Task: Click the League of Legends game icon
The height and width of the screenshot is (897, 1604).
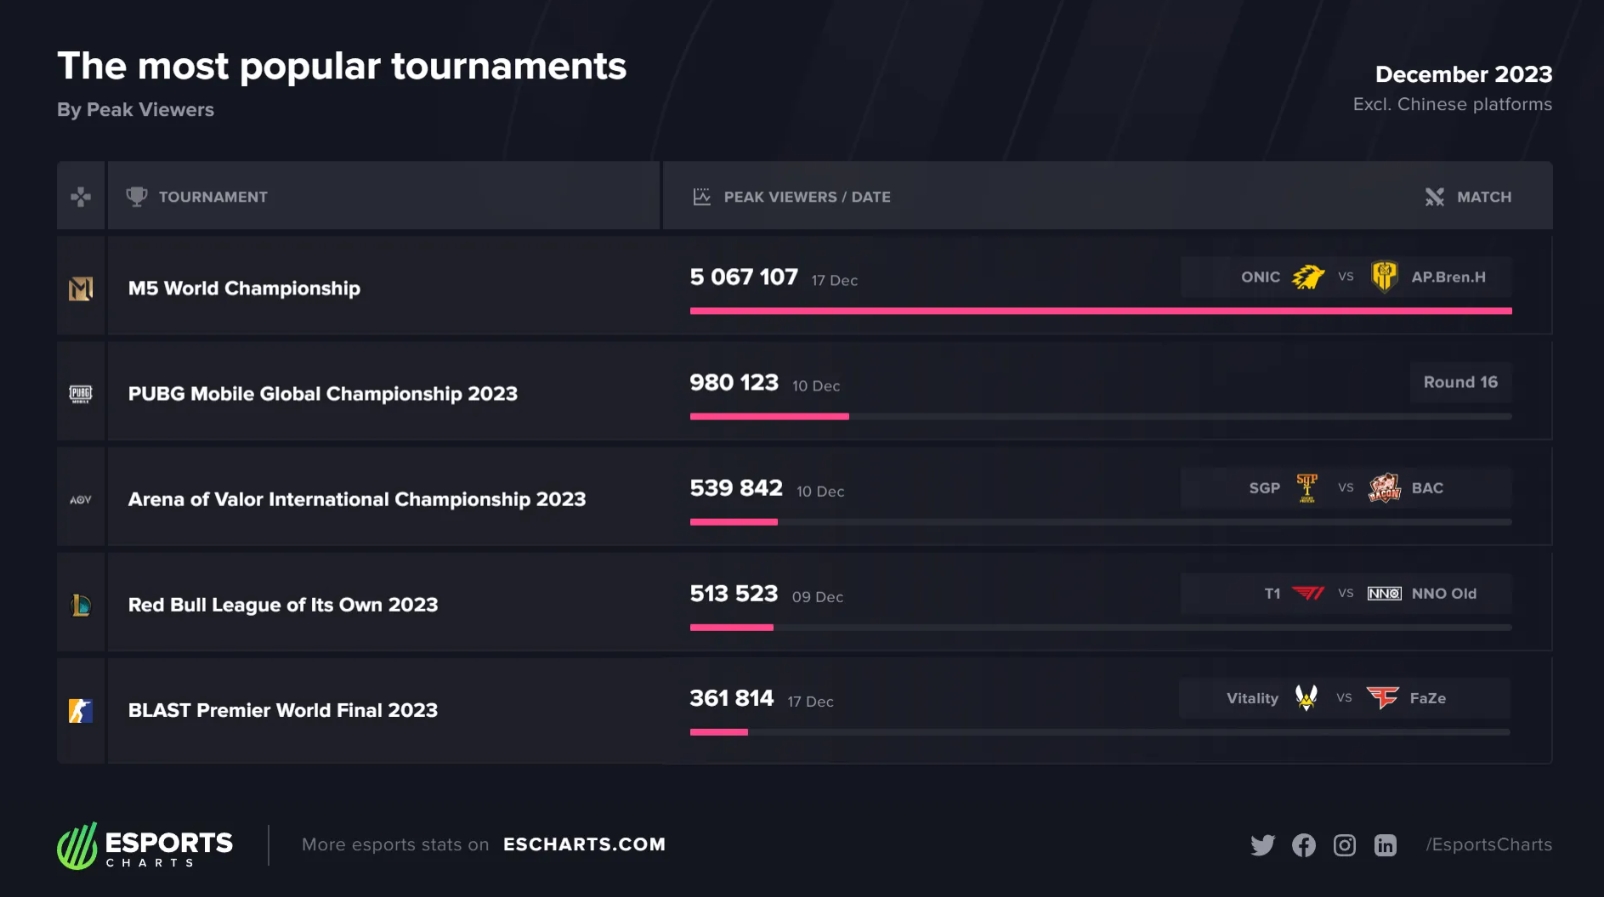Action: [81, 605]
